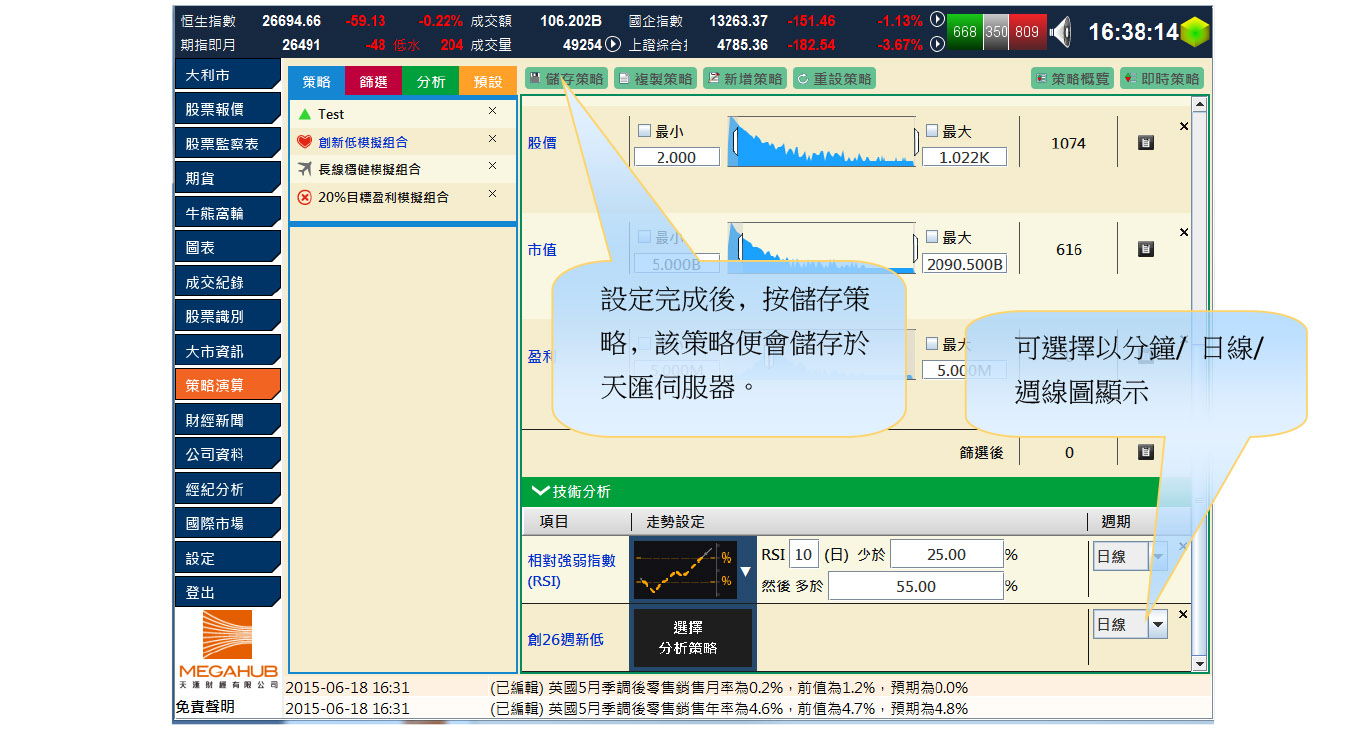This screenshot has width=1358, height=736.
Task: Click play arrow beside 成交量 49254
Action: click(x=613, y=44)
